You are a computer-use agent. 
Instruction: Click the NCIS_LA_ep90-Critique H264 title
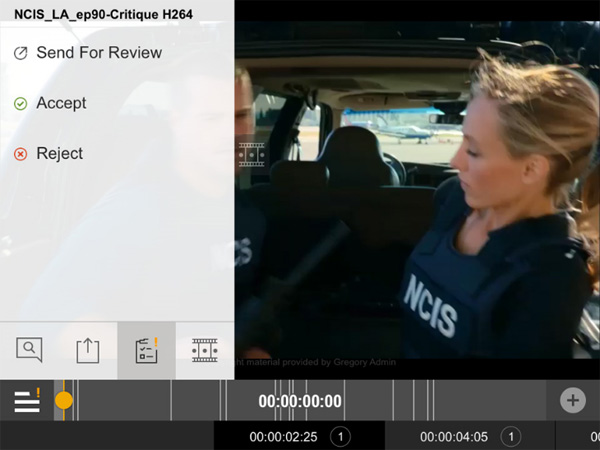[103, 15]
